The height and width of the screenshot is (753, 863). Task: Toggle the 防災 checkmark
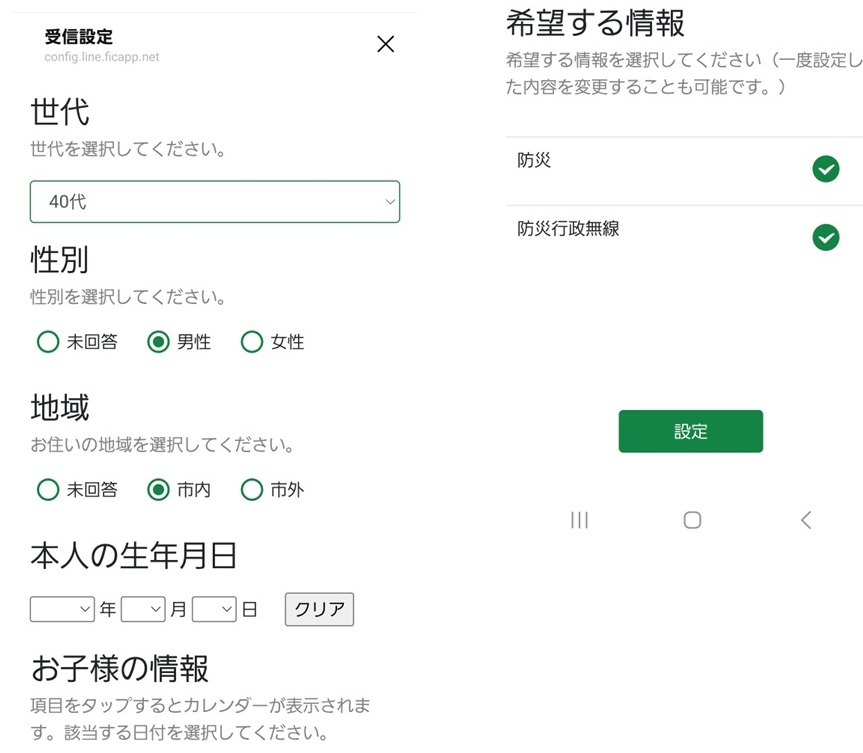pos(826,169)
